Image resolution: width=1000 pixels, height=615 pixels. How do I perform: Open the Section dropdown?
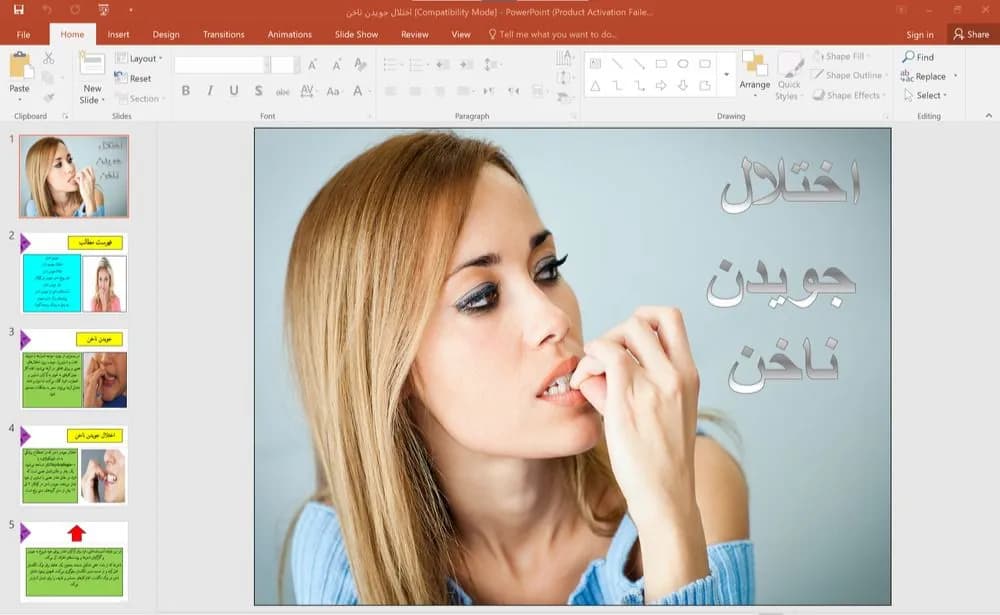pos(140,98)
